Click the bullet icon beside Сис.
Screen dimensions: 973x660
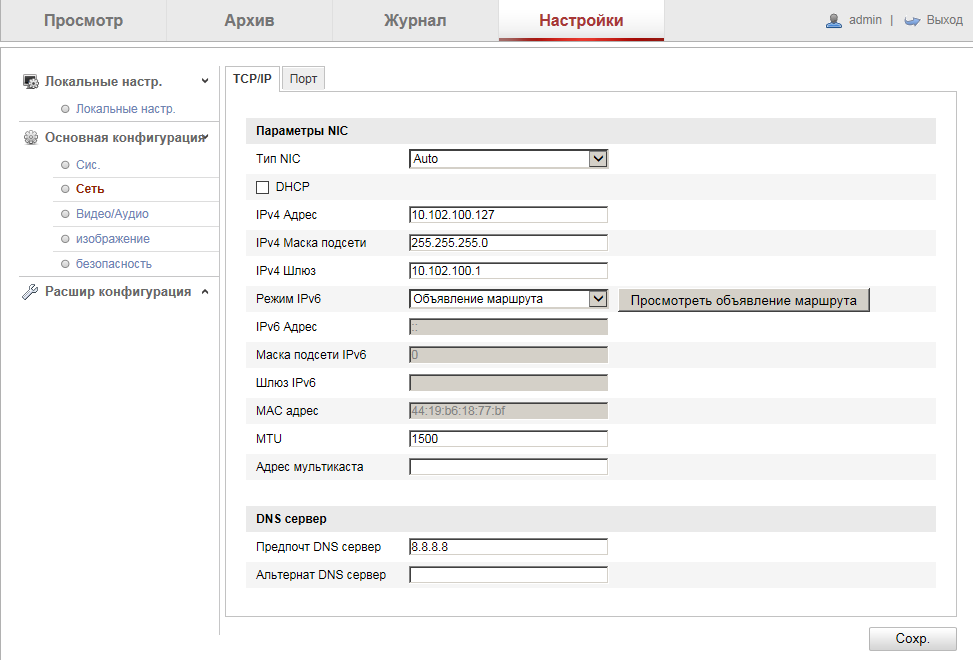65,164
